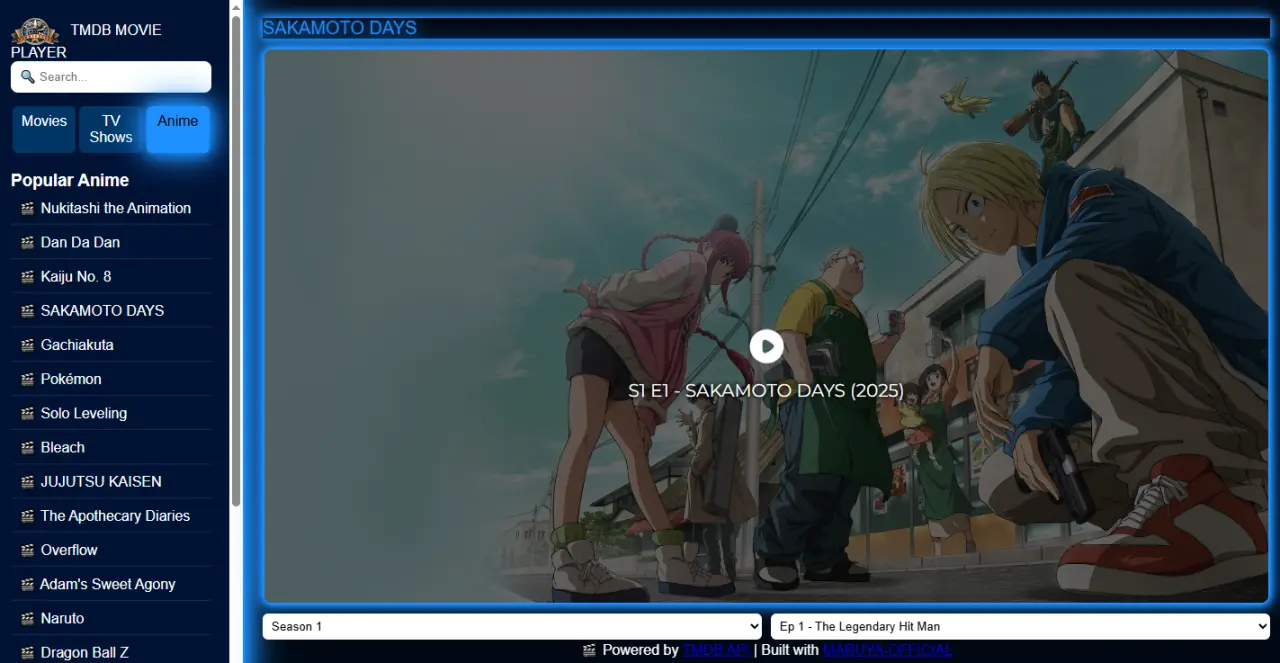This screenshot has width=1280, height=663.
Task: Click the clapperboard icon beside Kaiju No. 8
Action: pos(28,276)
